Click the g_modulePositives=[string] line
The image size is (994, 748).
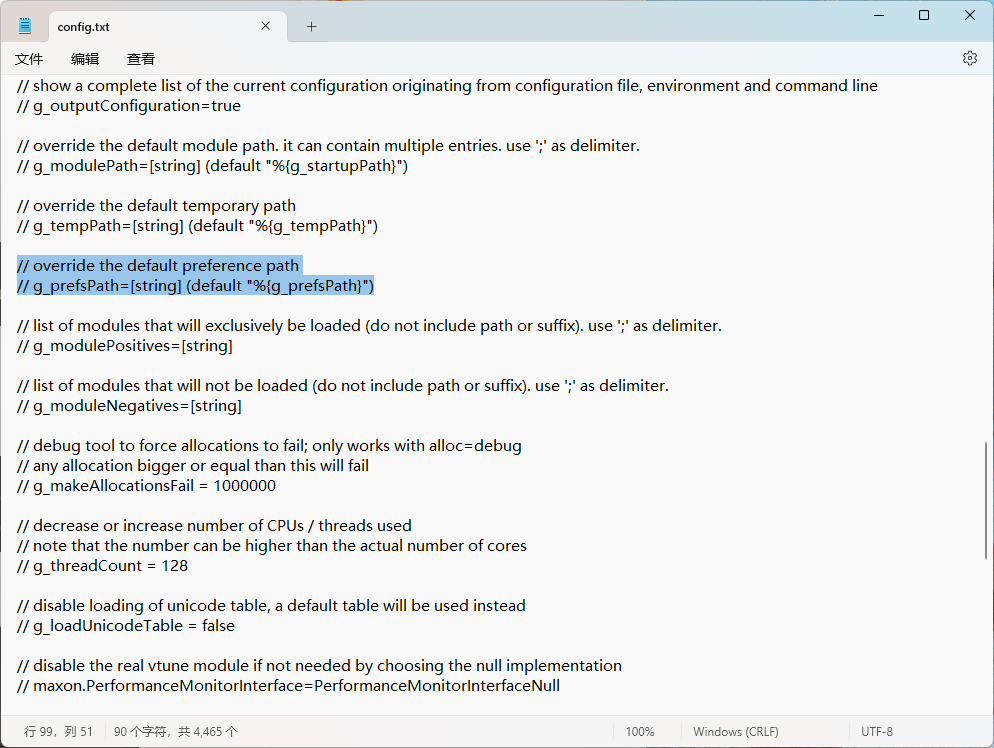[125, 346]
